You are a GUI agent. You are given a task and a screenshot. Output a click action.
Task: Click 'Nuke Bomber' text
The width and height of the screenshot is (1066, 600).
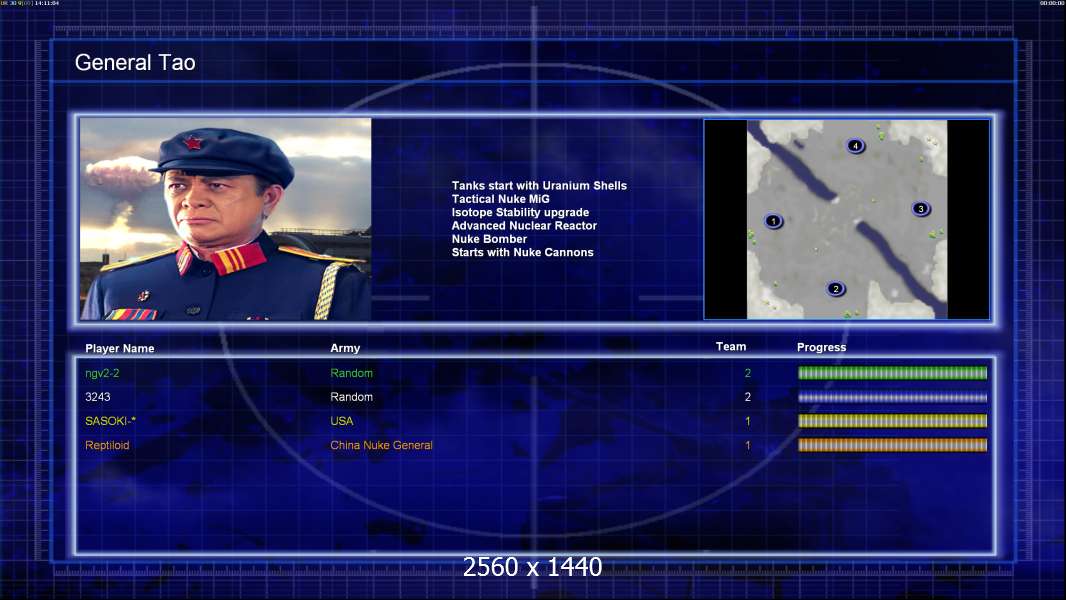[489, 239]
